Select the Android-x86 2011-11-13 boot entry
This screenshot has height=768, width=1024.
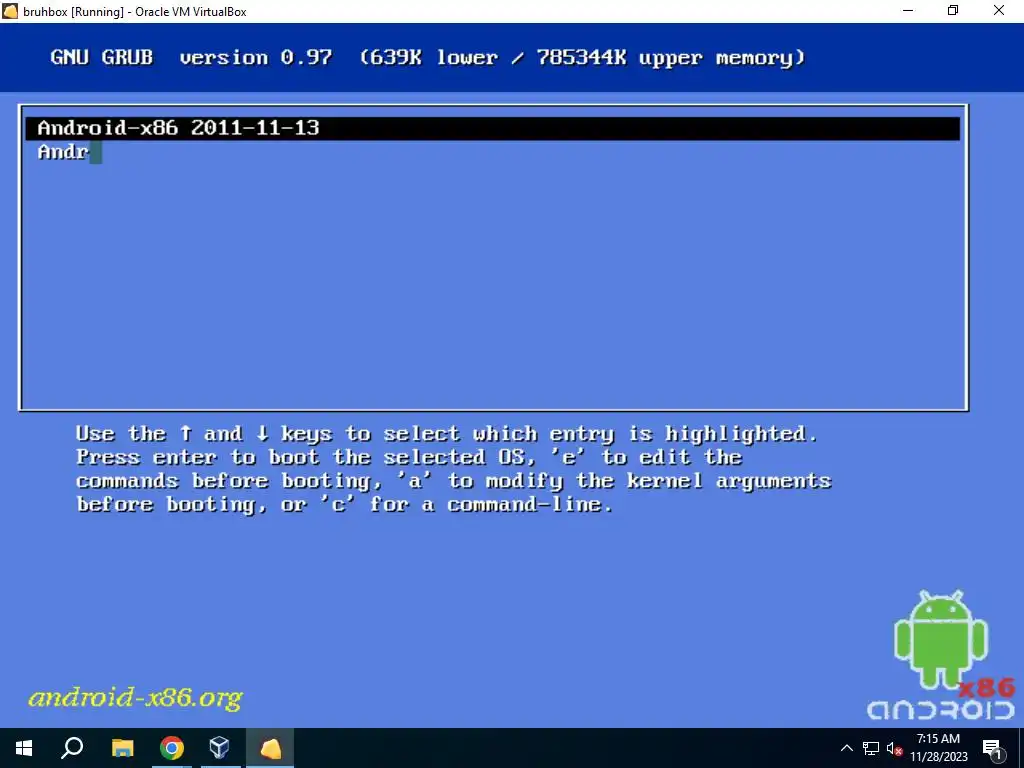pyautogui.click(x=492, y=128)
